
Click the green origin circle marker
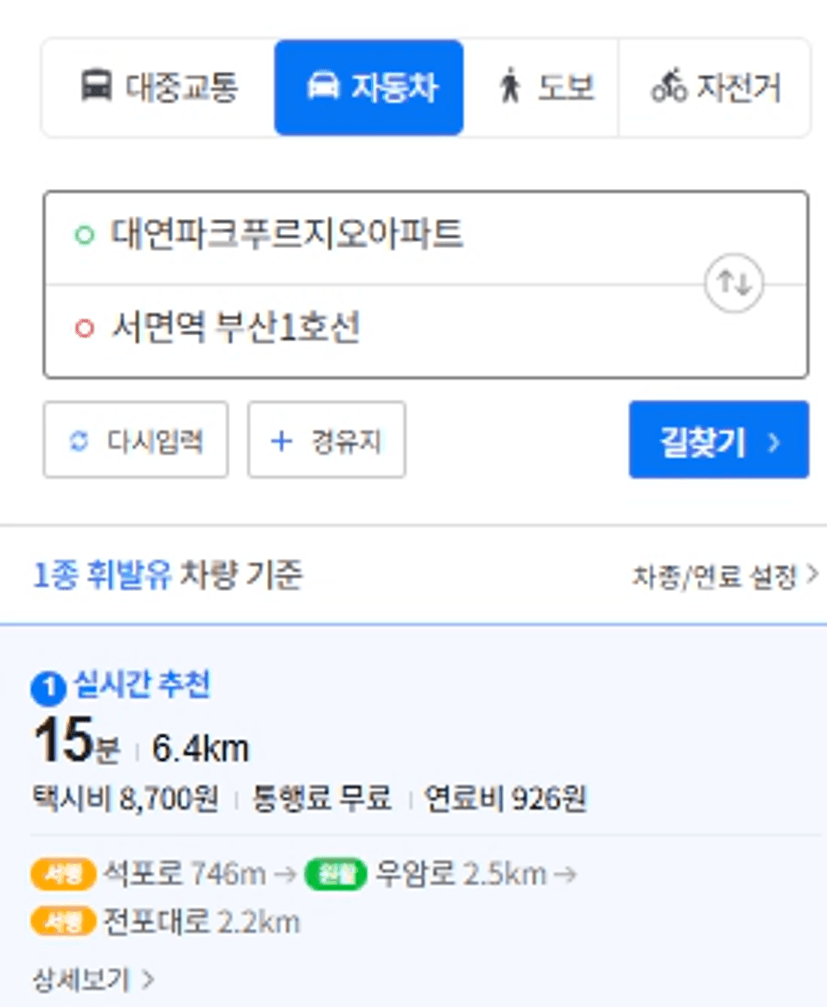pos(84,235)
